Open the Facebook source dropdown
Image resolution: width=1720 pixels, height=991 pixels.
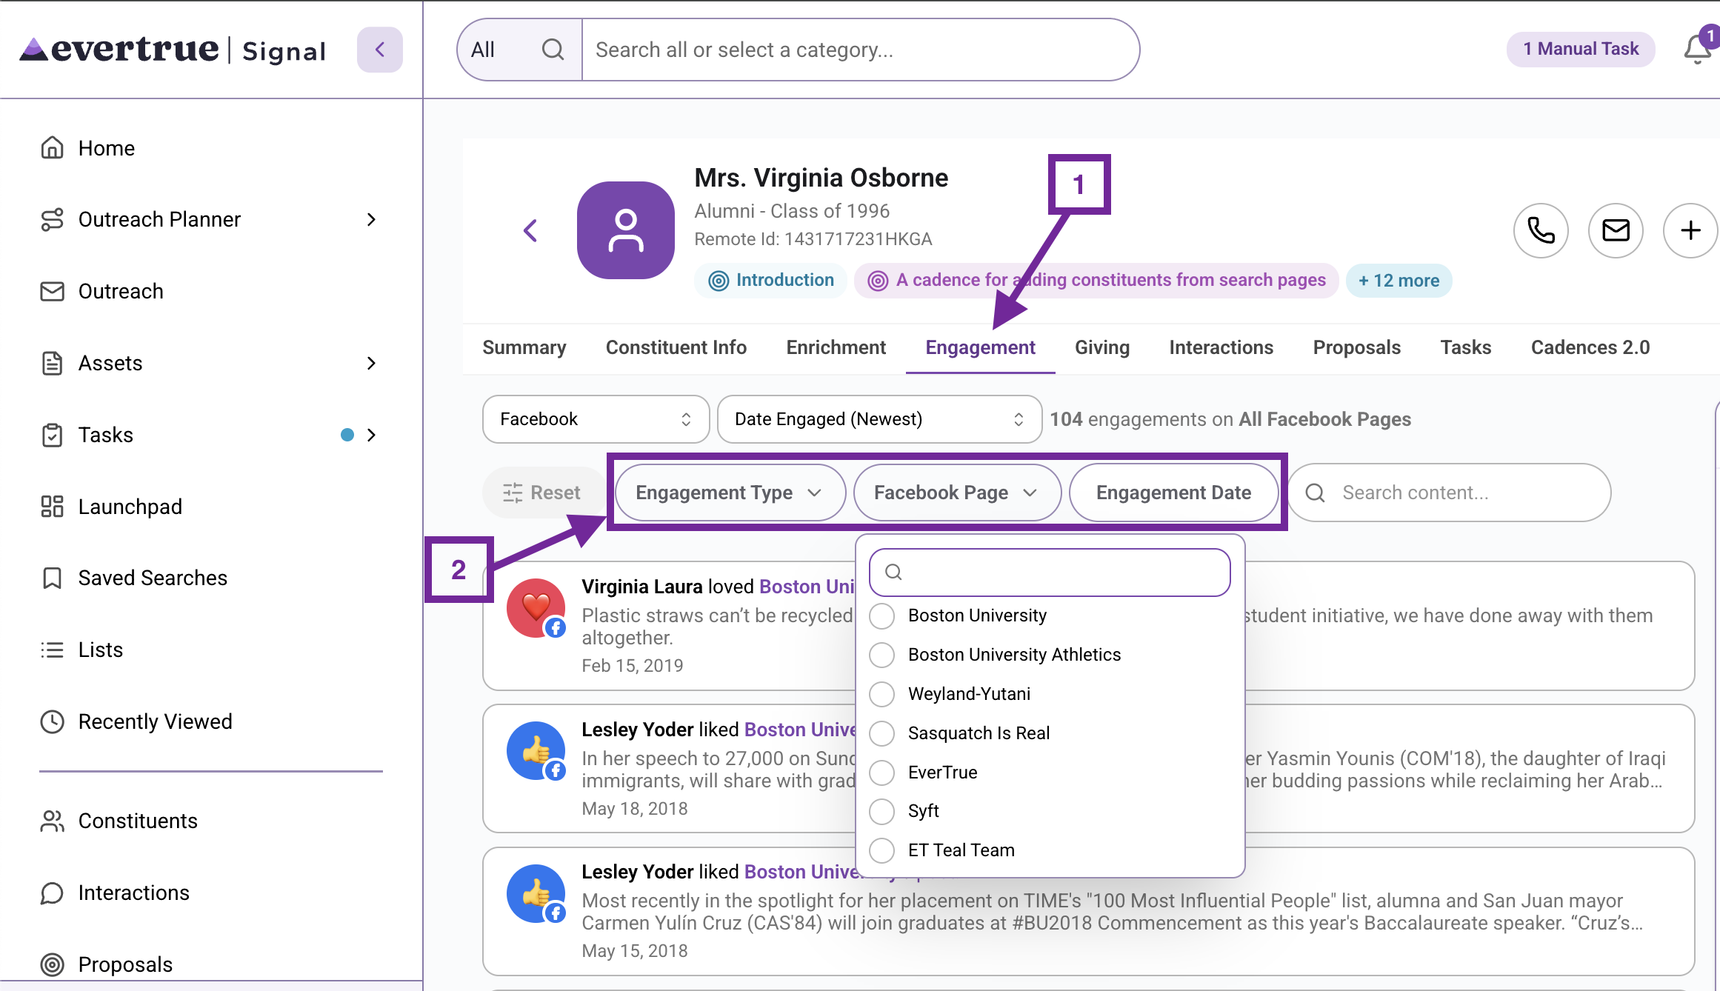point(596,419)
